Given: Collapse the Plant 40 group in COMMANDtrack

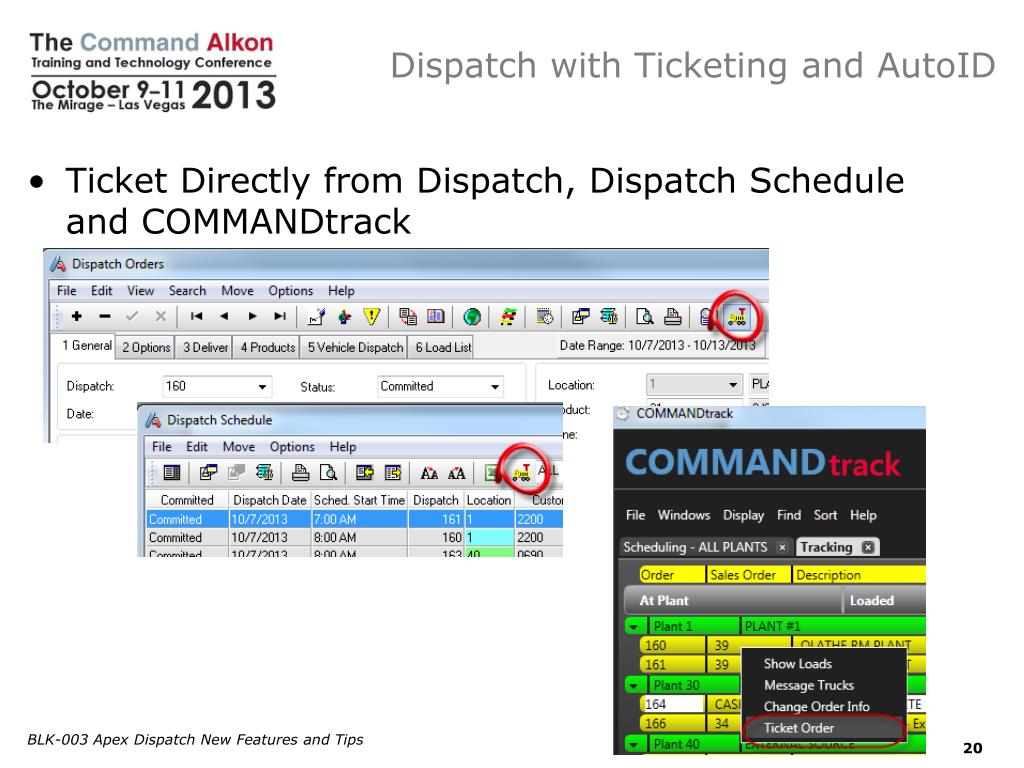Looking at the screenshot, I should tap(633, 744).
